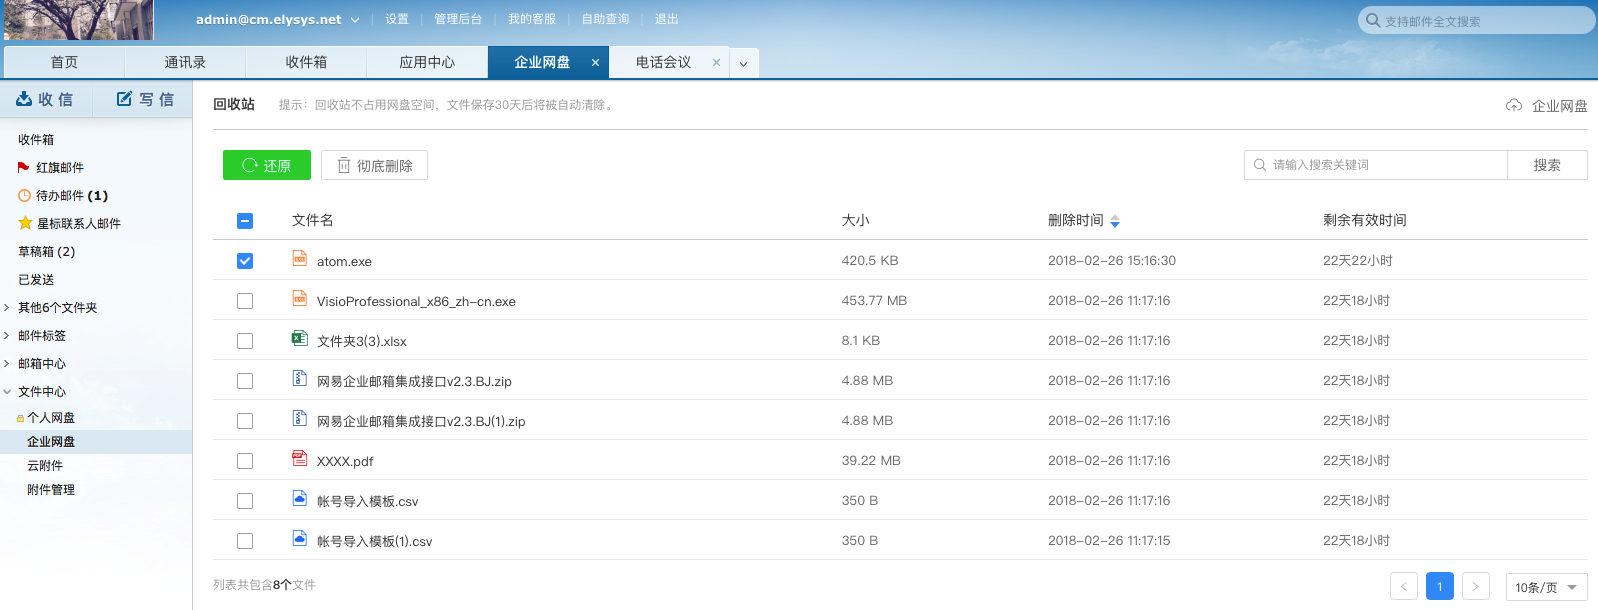Open the tab overflow dropdown arrow
The image size is (1598, 610).
click(743, 63)
